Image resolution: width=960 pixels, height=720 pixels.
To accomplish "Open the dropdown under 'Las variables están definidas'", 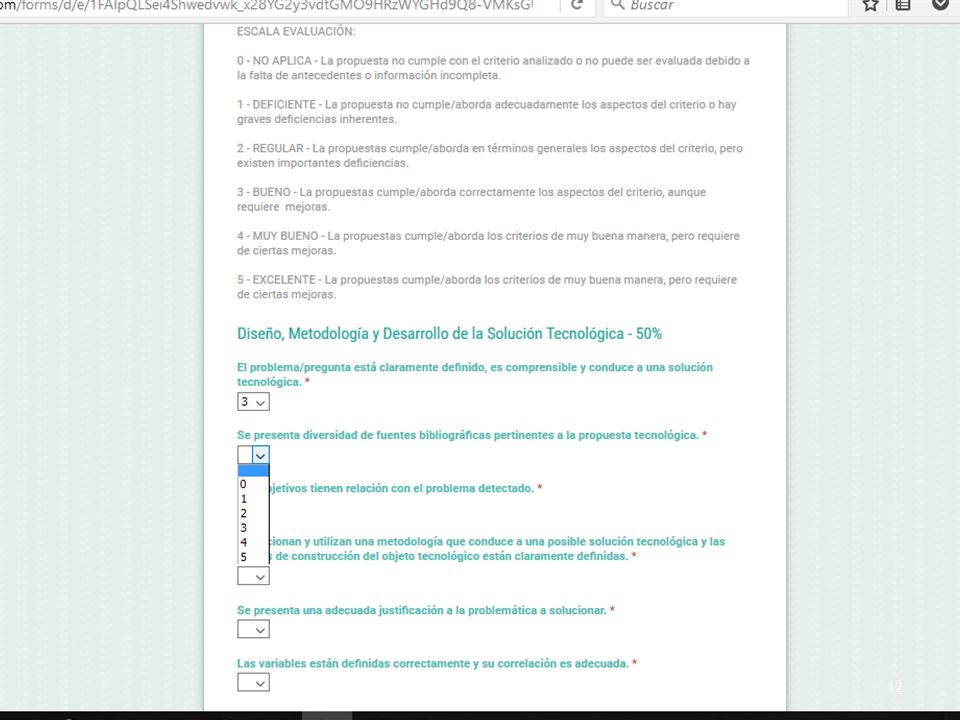I will click(253, 683).
